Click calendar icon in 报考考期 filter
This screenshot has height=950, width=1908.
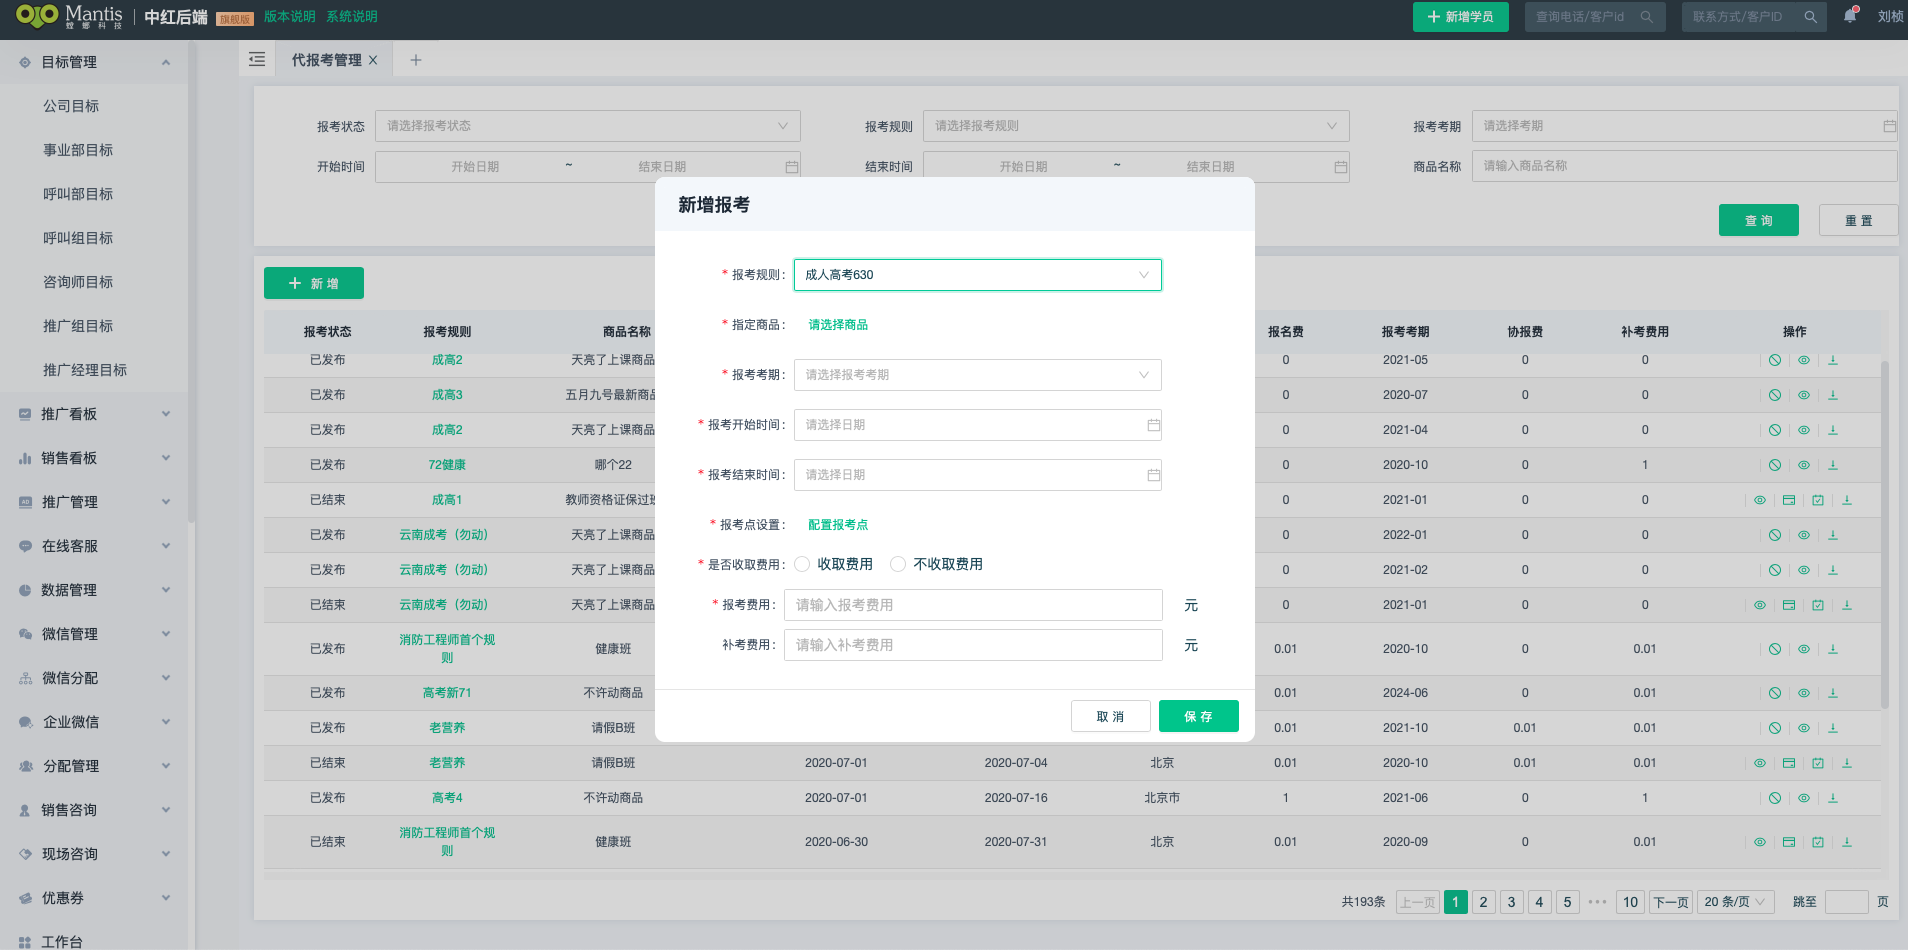1889,126
